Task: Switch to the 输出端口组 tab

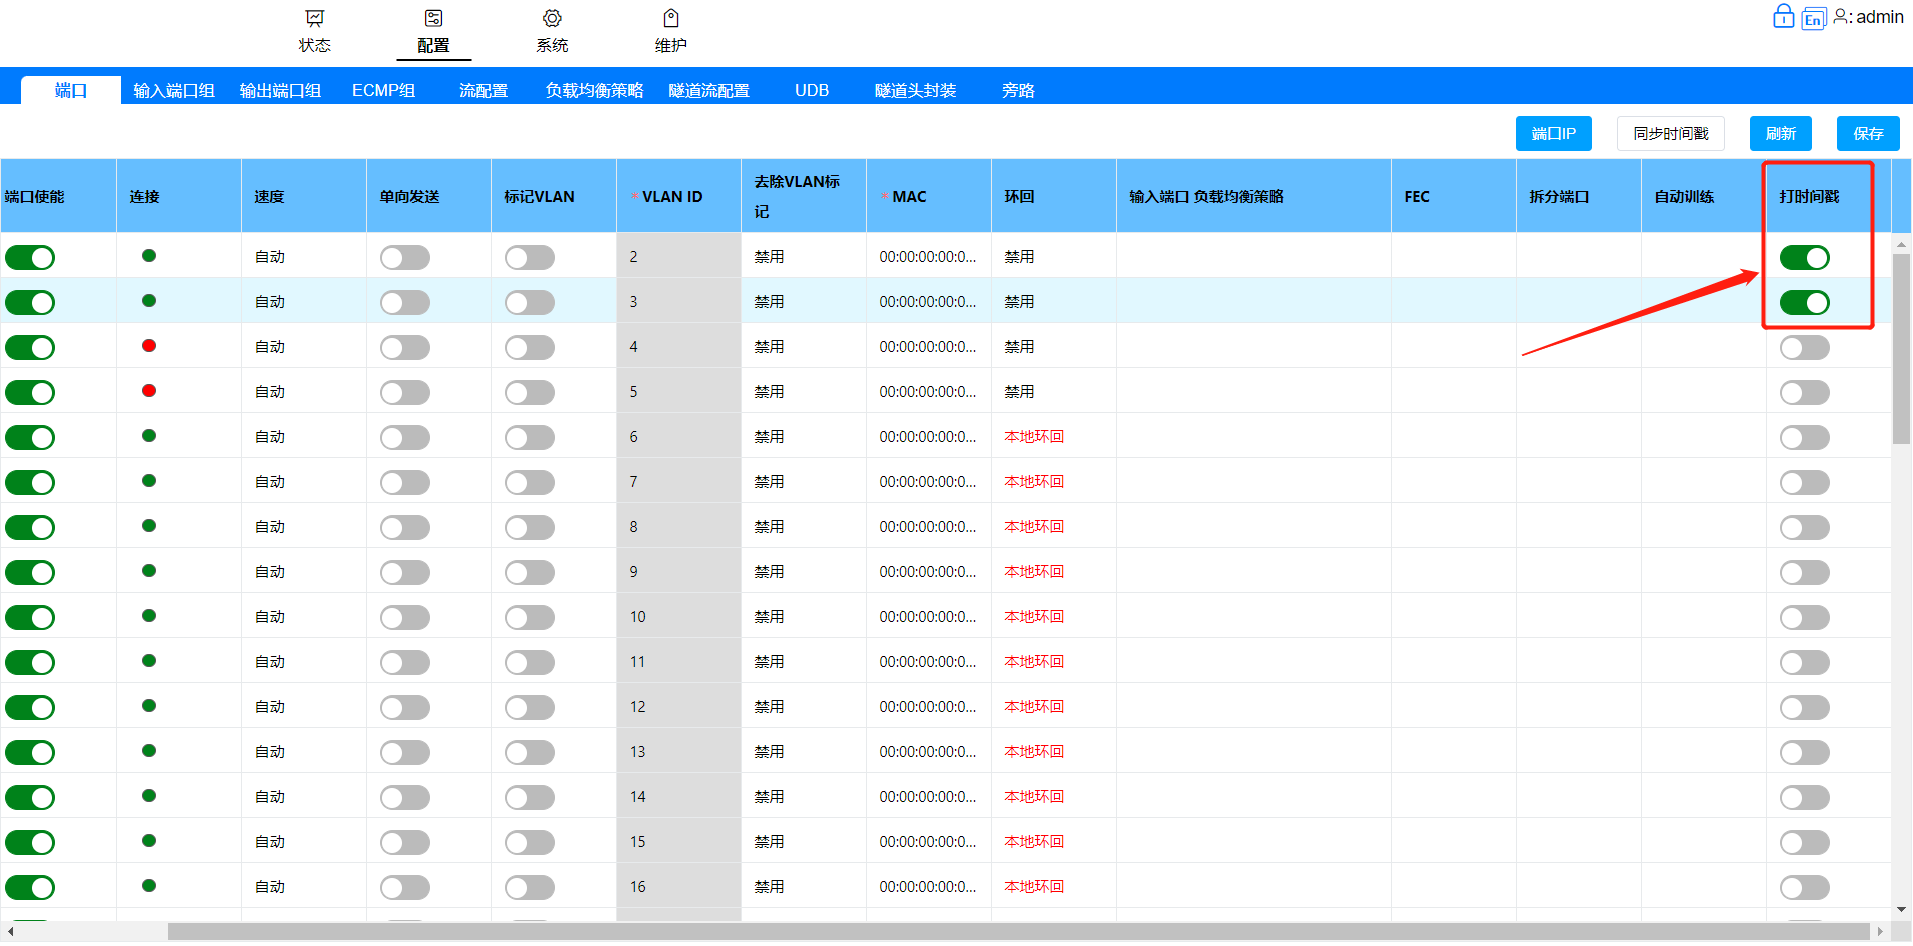Action: click(280, 90)
